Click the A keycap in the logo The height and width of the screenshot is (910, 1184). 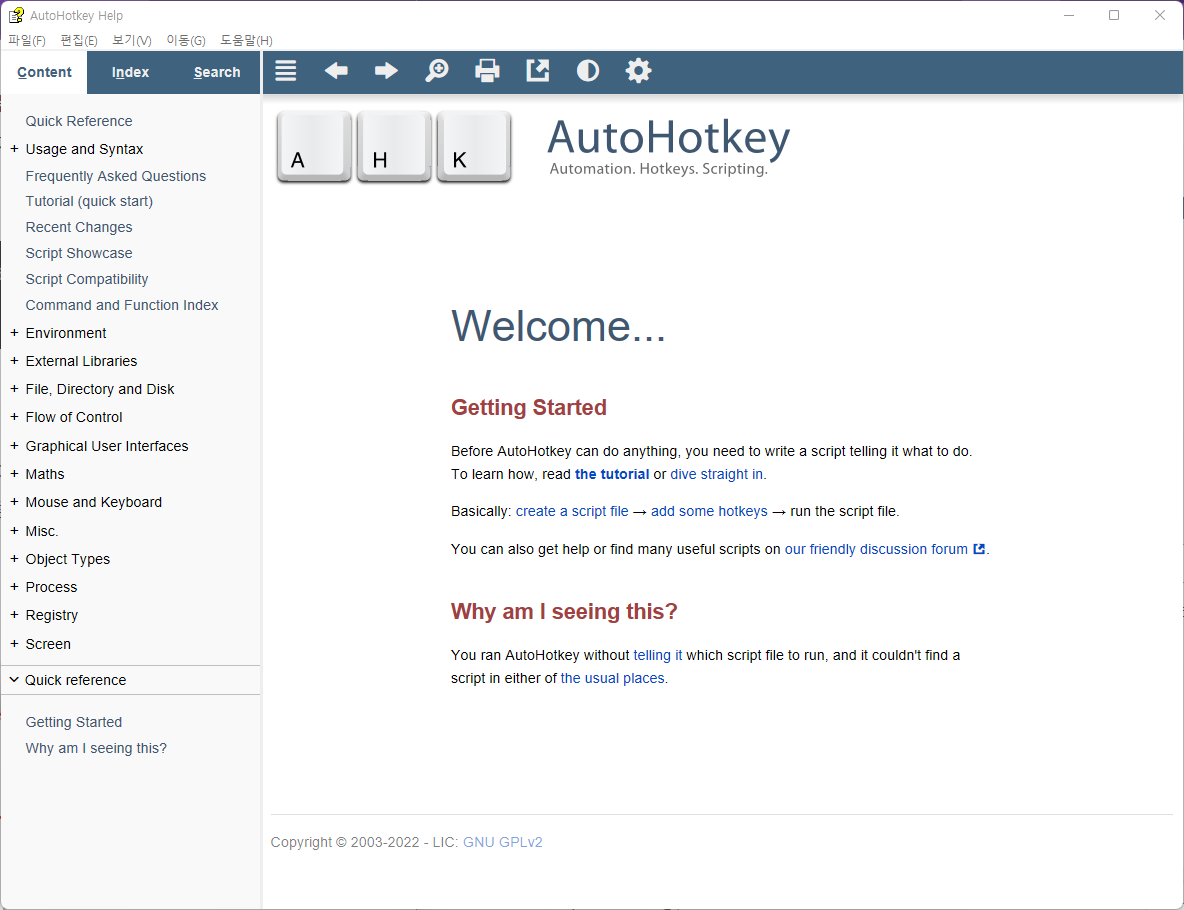tap(314, 147)
